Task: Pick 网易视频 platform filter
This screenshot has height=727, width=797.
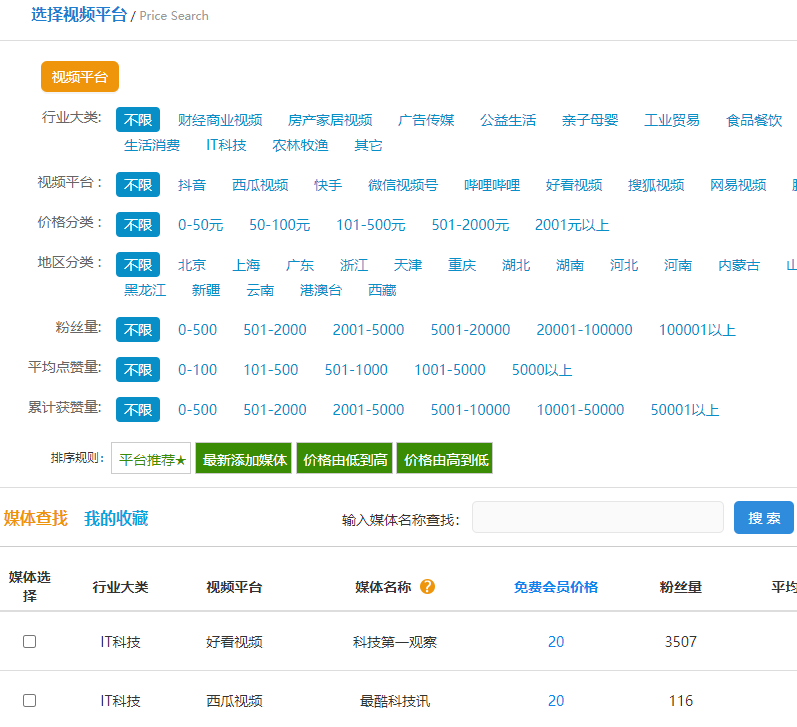Action: pyautogui.click(x=738, y=185)
